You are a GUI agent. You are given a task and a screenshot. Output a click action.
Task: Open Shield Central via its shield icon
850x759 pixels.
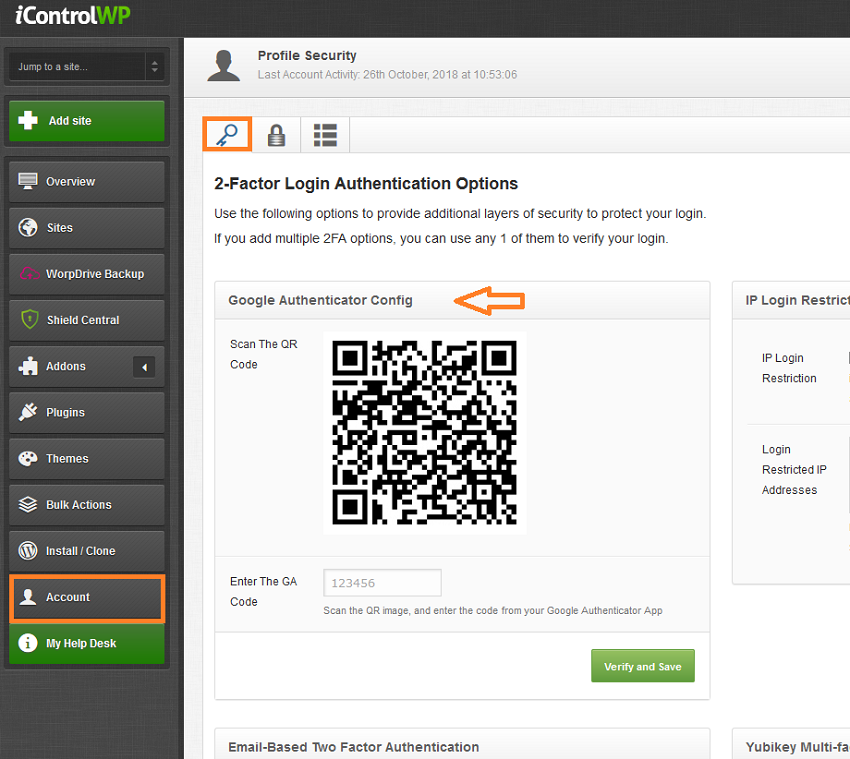coord(29,320)
